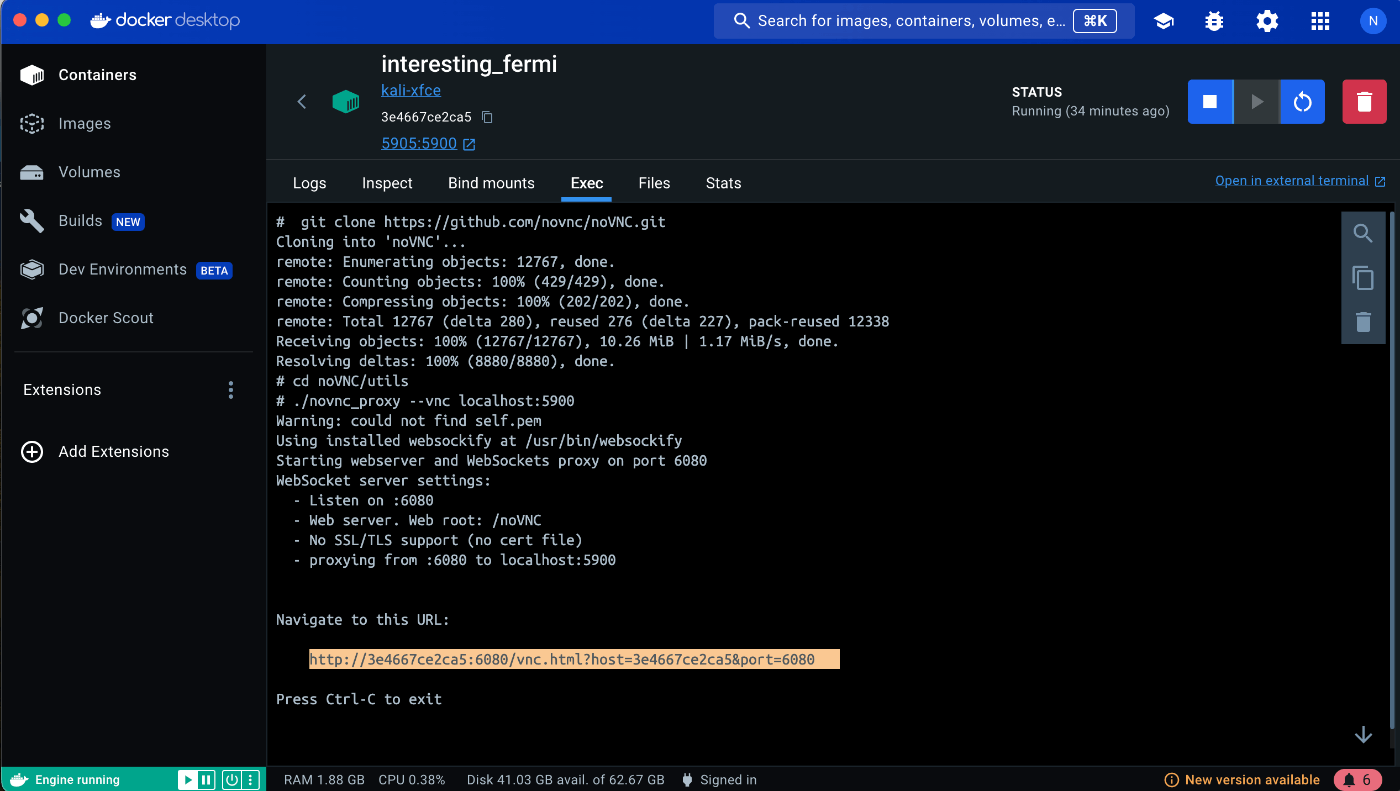Jump to bottom of terminal output

point(1363,735)
